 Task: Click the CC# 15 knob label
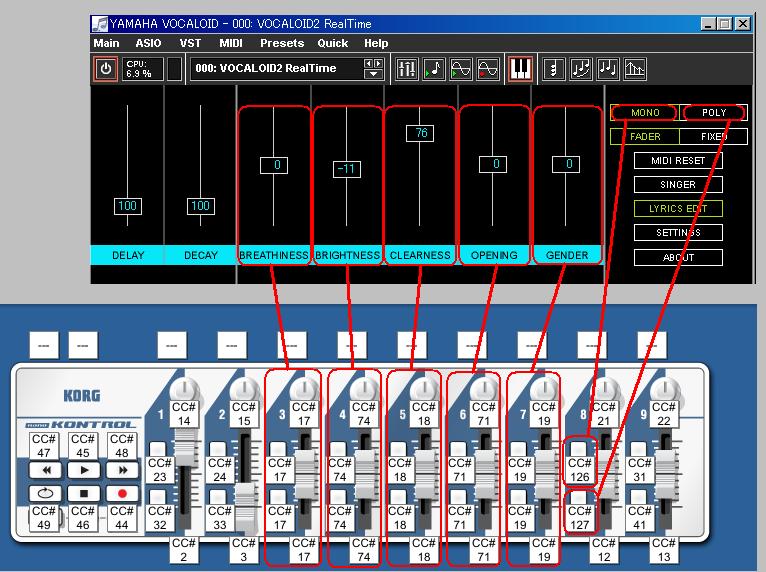point(244,414)
